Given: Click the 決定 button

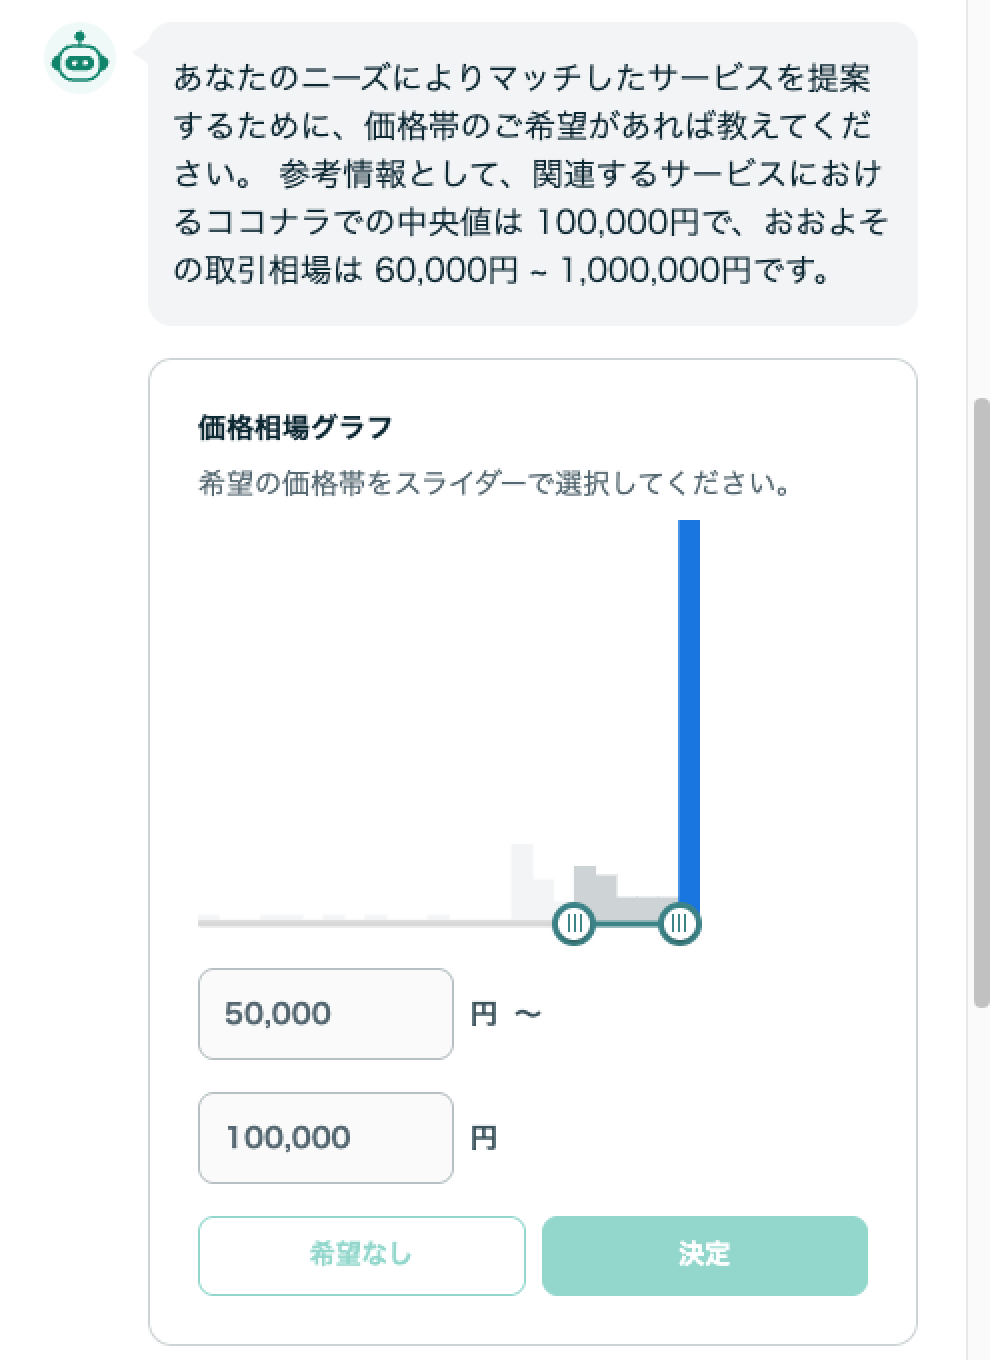Looking at the screenshot, I should (705, 1256).
